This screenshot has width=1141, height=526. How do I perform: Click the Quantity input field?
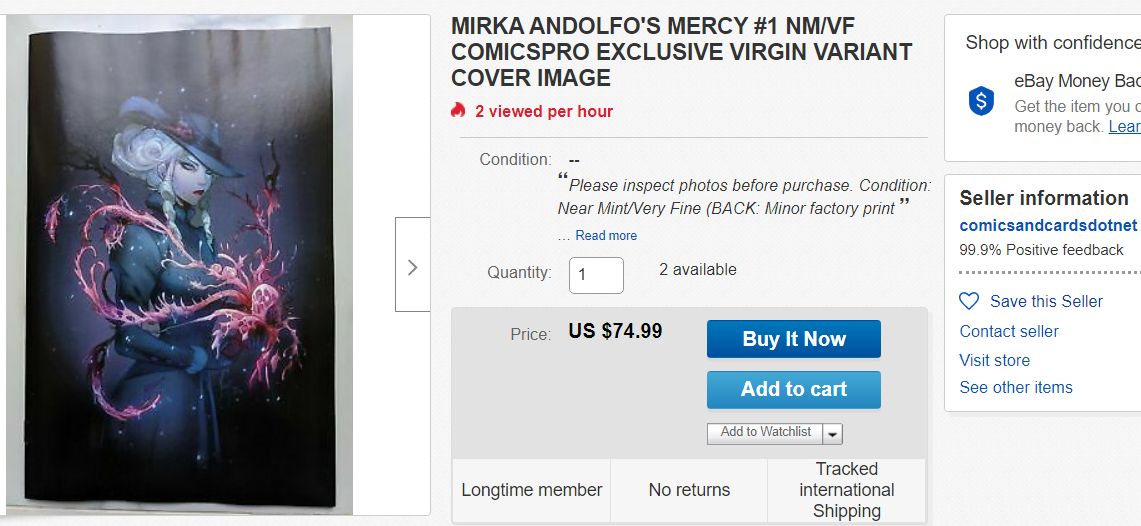pos(596,275)
